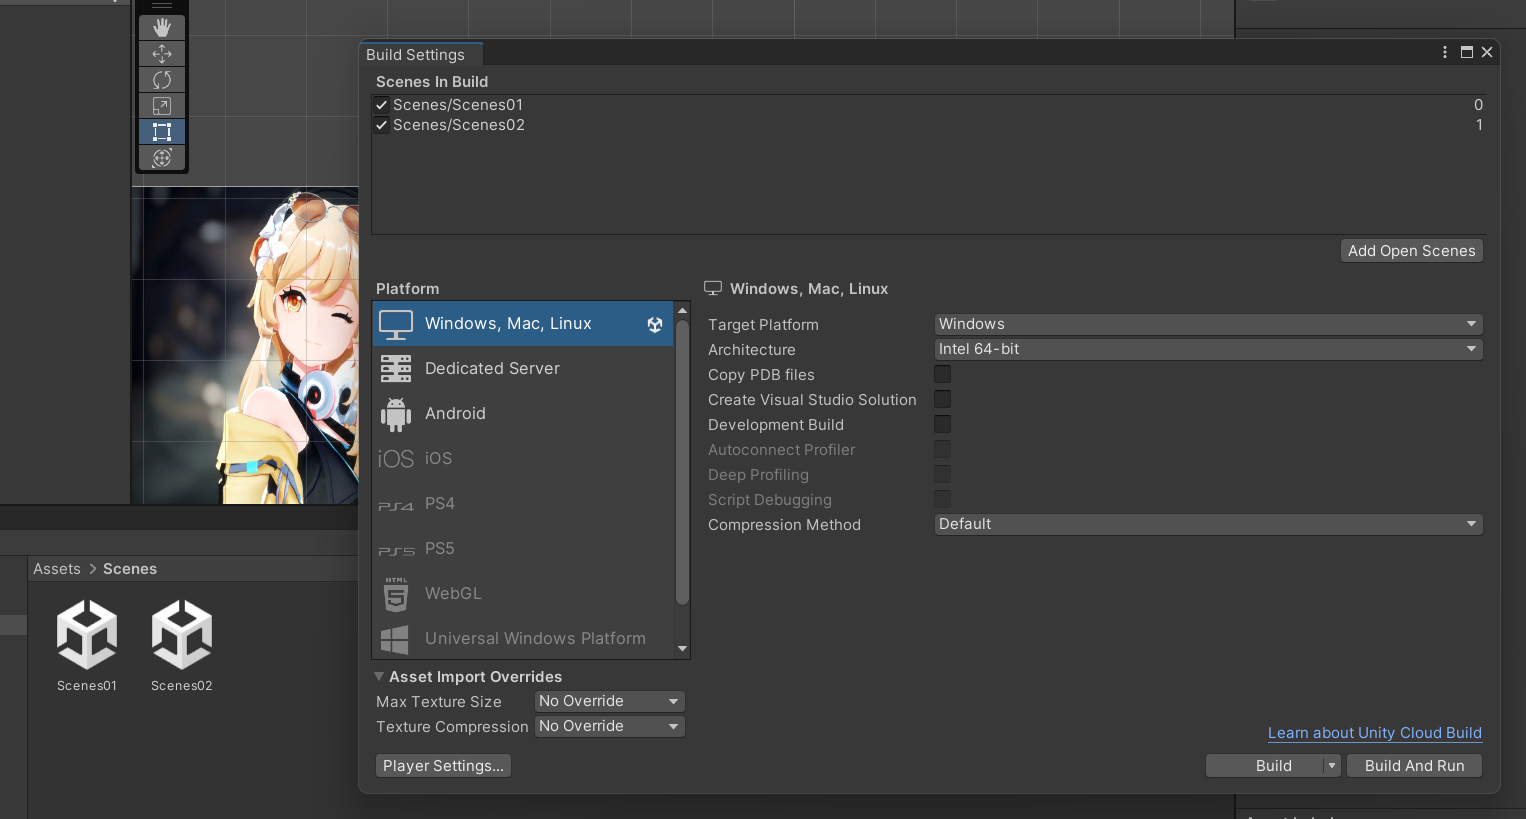1526x819 pixels.
Task: Click the Build button
Action: (1273, 766)
